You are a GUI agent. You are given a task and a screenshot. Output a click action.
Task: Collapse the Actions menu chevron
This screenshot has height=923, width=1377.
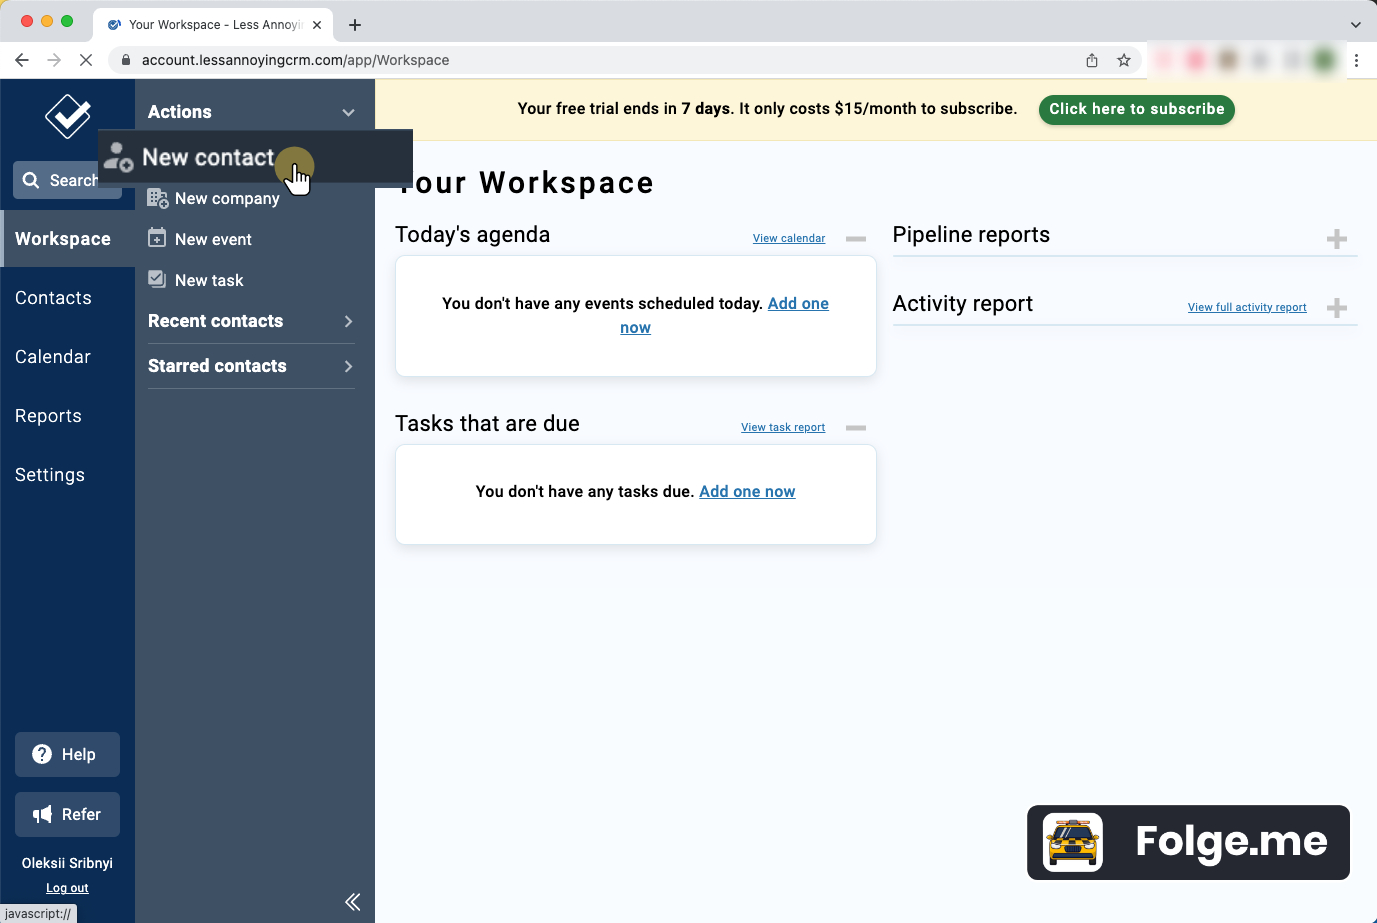[x=348, y=112]
